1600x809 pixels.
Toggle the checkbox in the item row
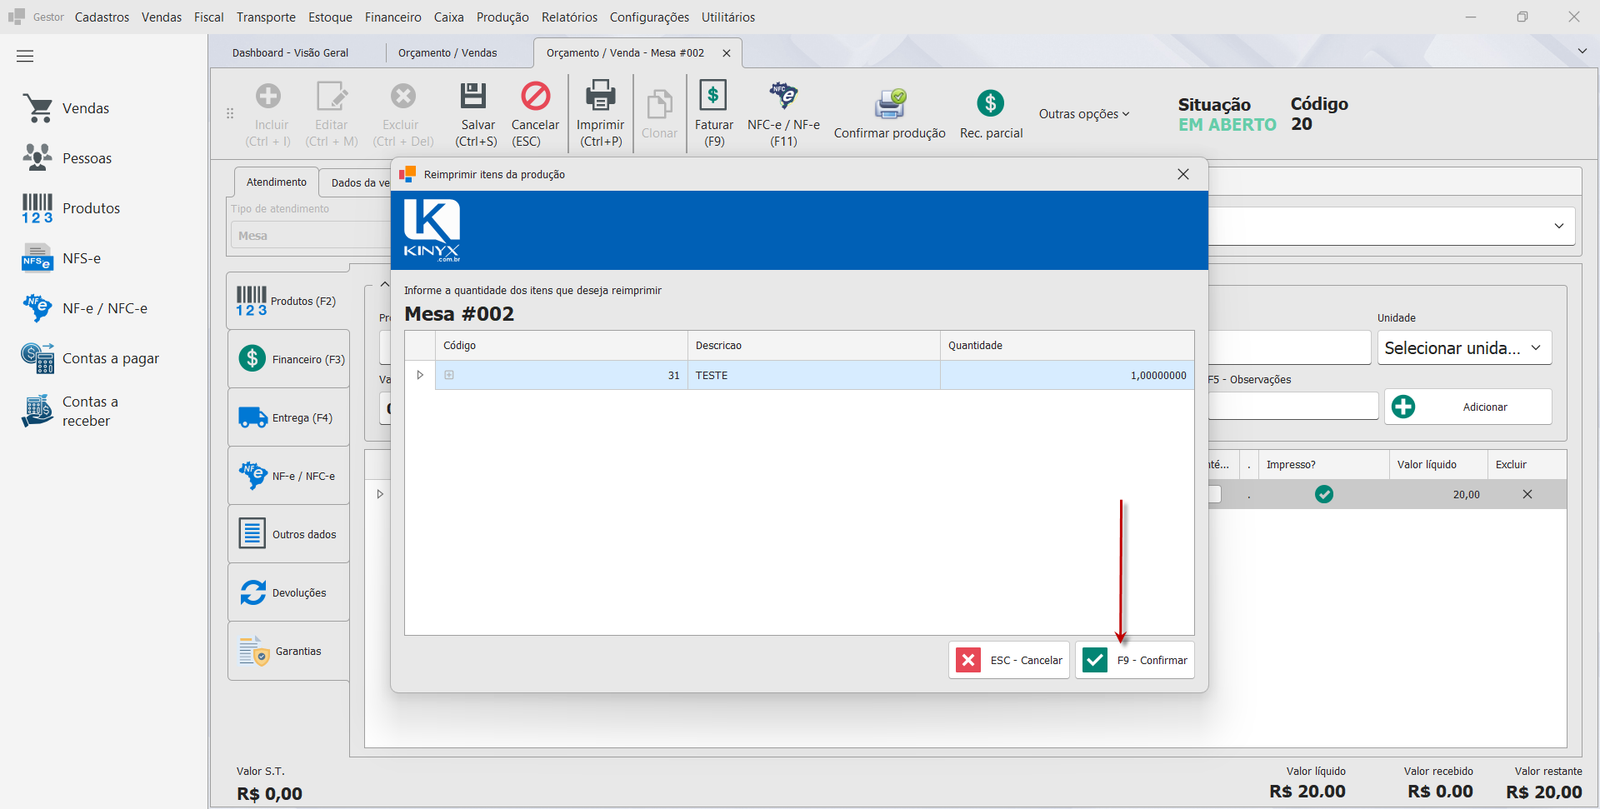[1214, 494]
